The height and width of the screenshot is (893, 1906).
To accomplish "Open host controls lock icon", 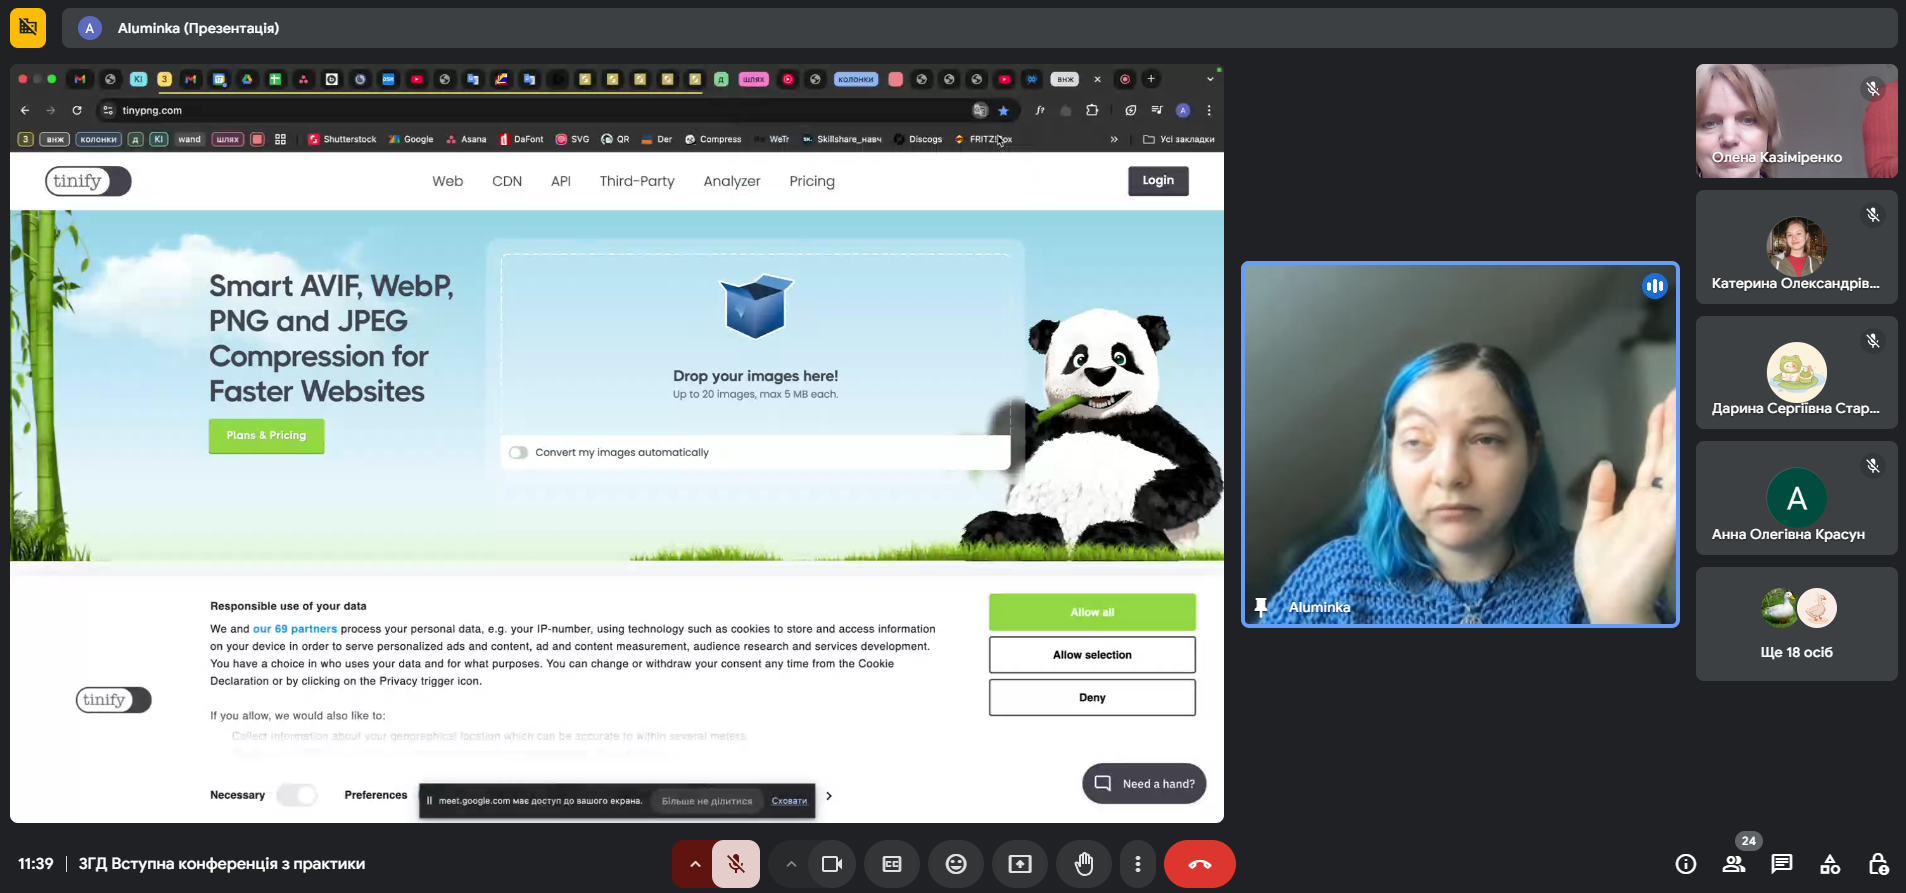I will (x=1878, y=864).
